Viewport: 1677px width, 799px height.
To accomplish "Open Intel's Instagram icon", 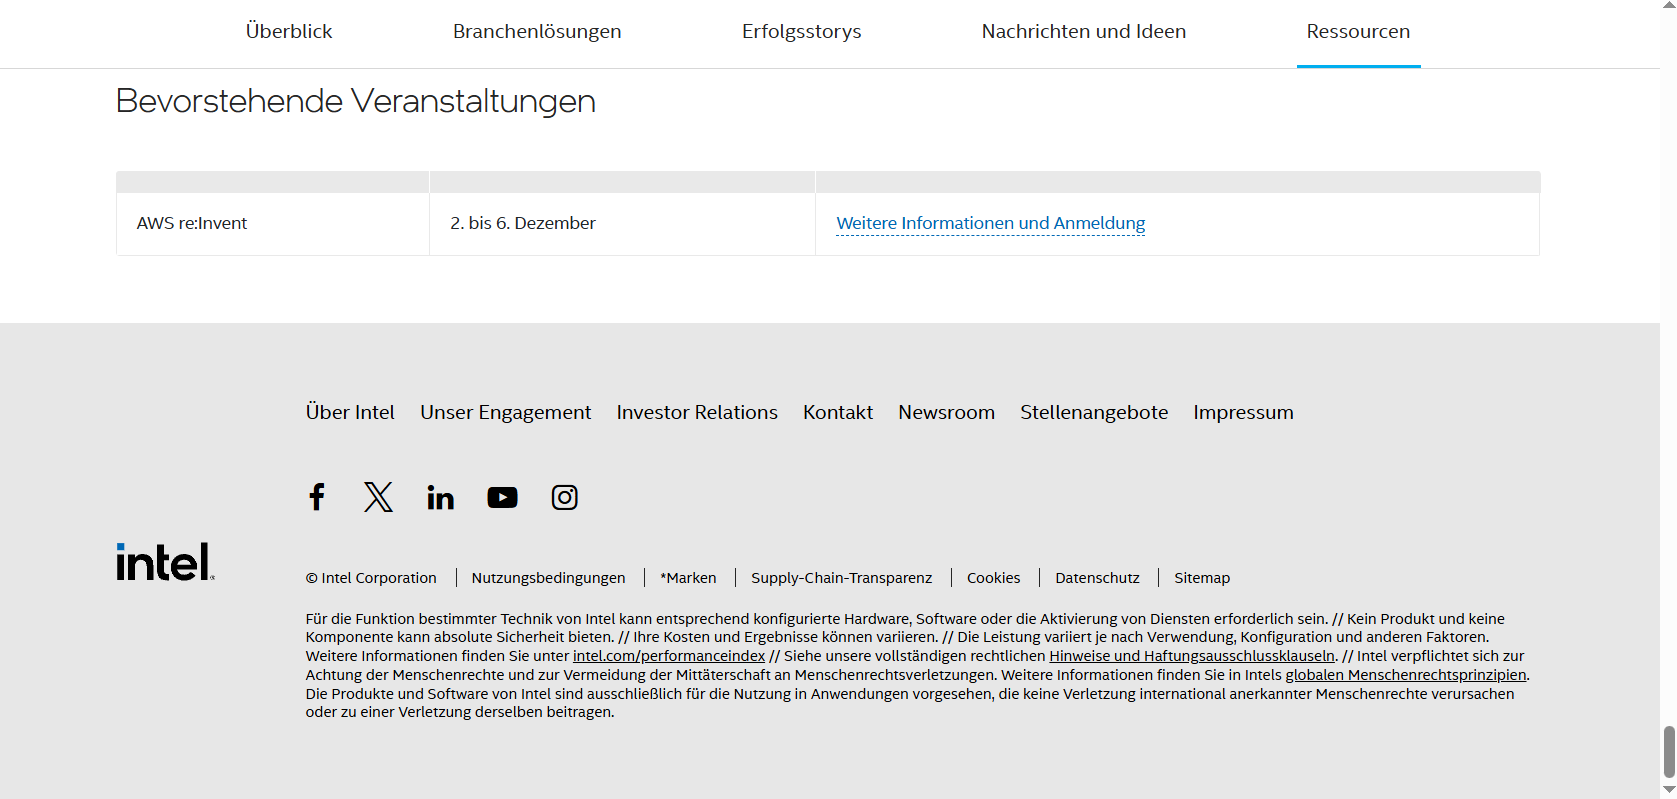I will [x=565, y=497].
